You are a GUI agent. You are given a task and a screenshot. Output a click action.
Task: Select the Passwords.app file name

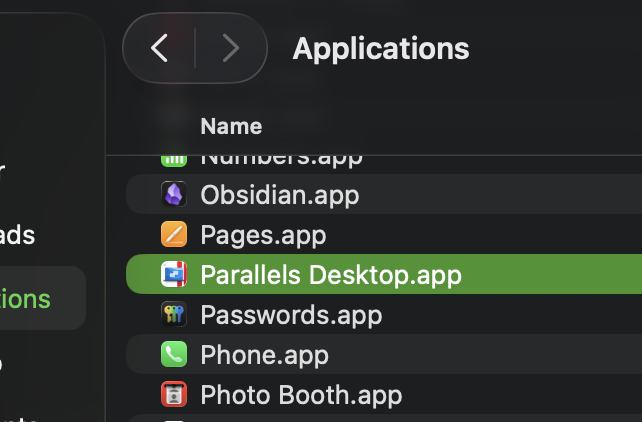[x=291, y=314]
